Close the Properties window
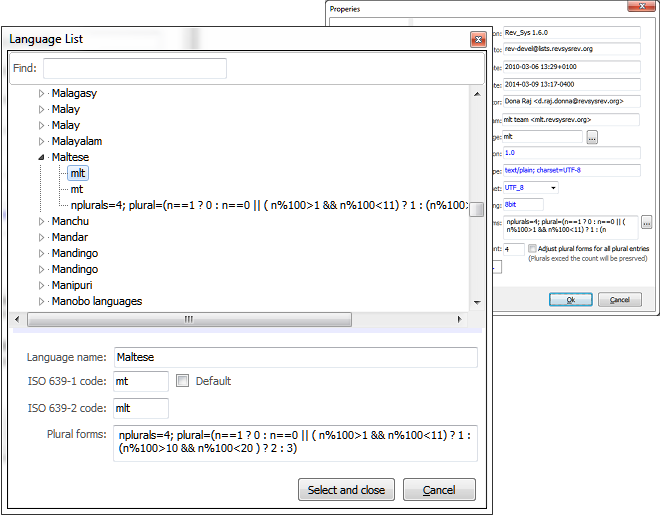 click(641, 6)
